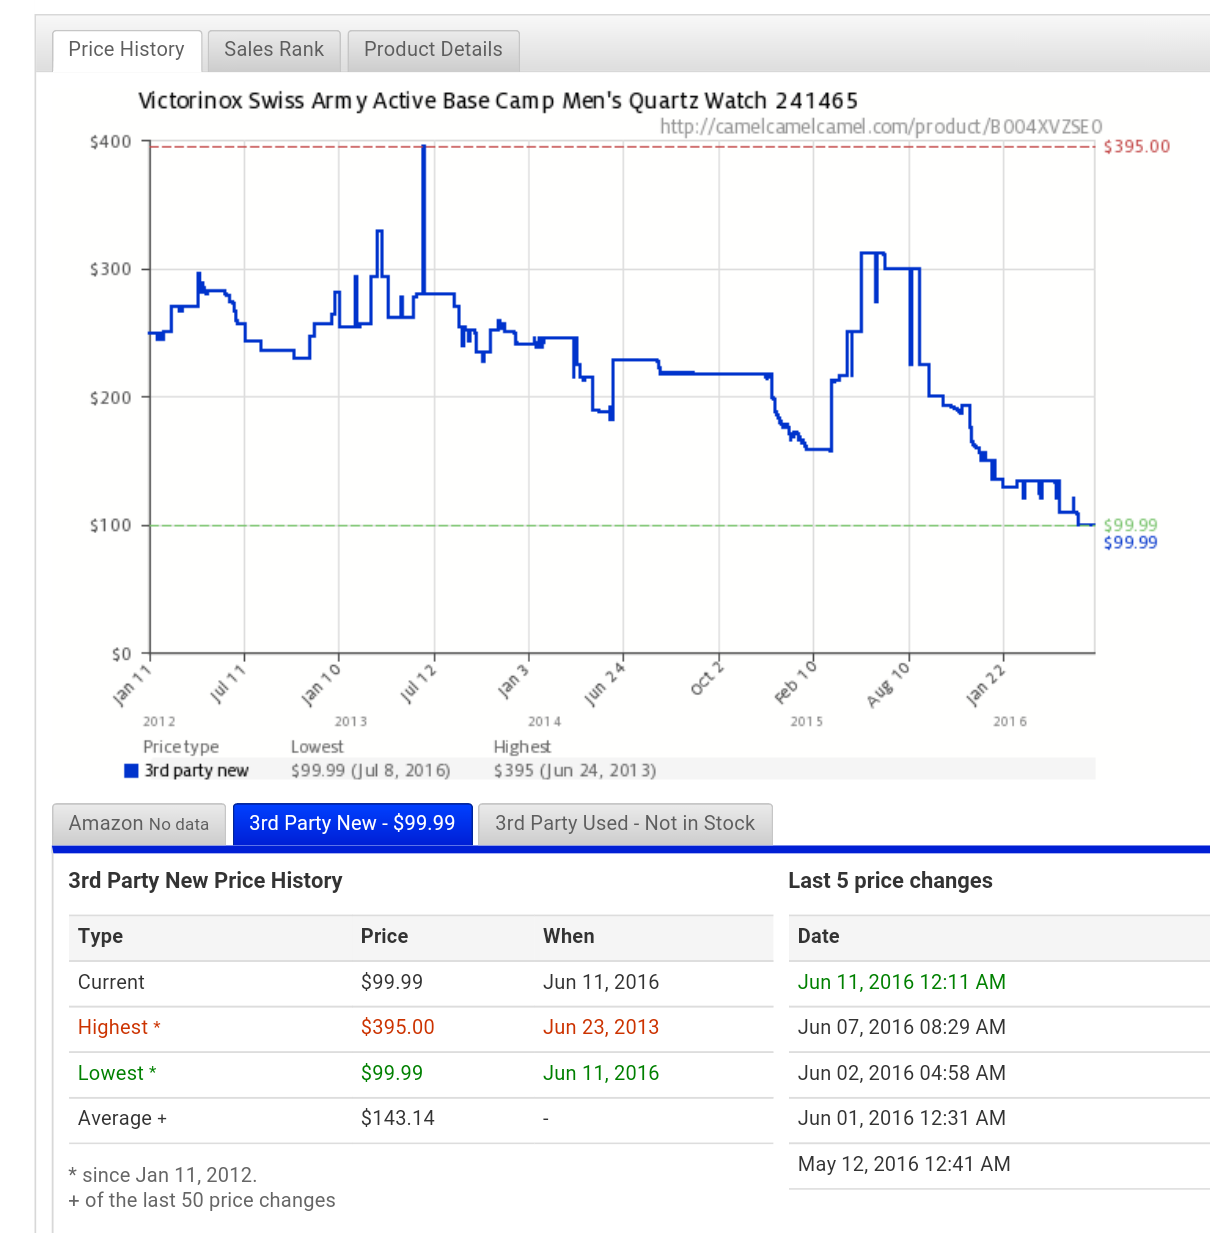This screenshot has height=1233, width=1210.
Task: Click the green Lowest * row label
Action: [117, 1073]
